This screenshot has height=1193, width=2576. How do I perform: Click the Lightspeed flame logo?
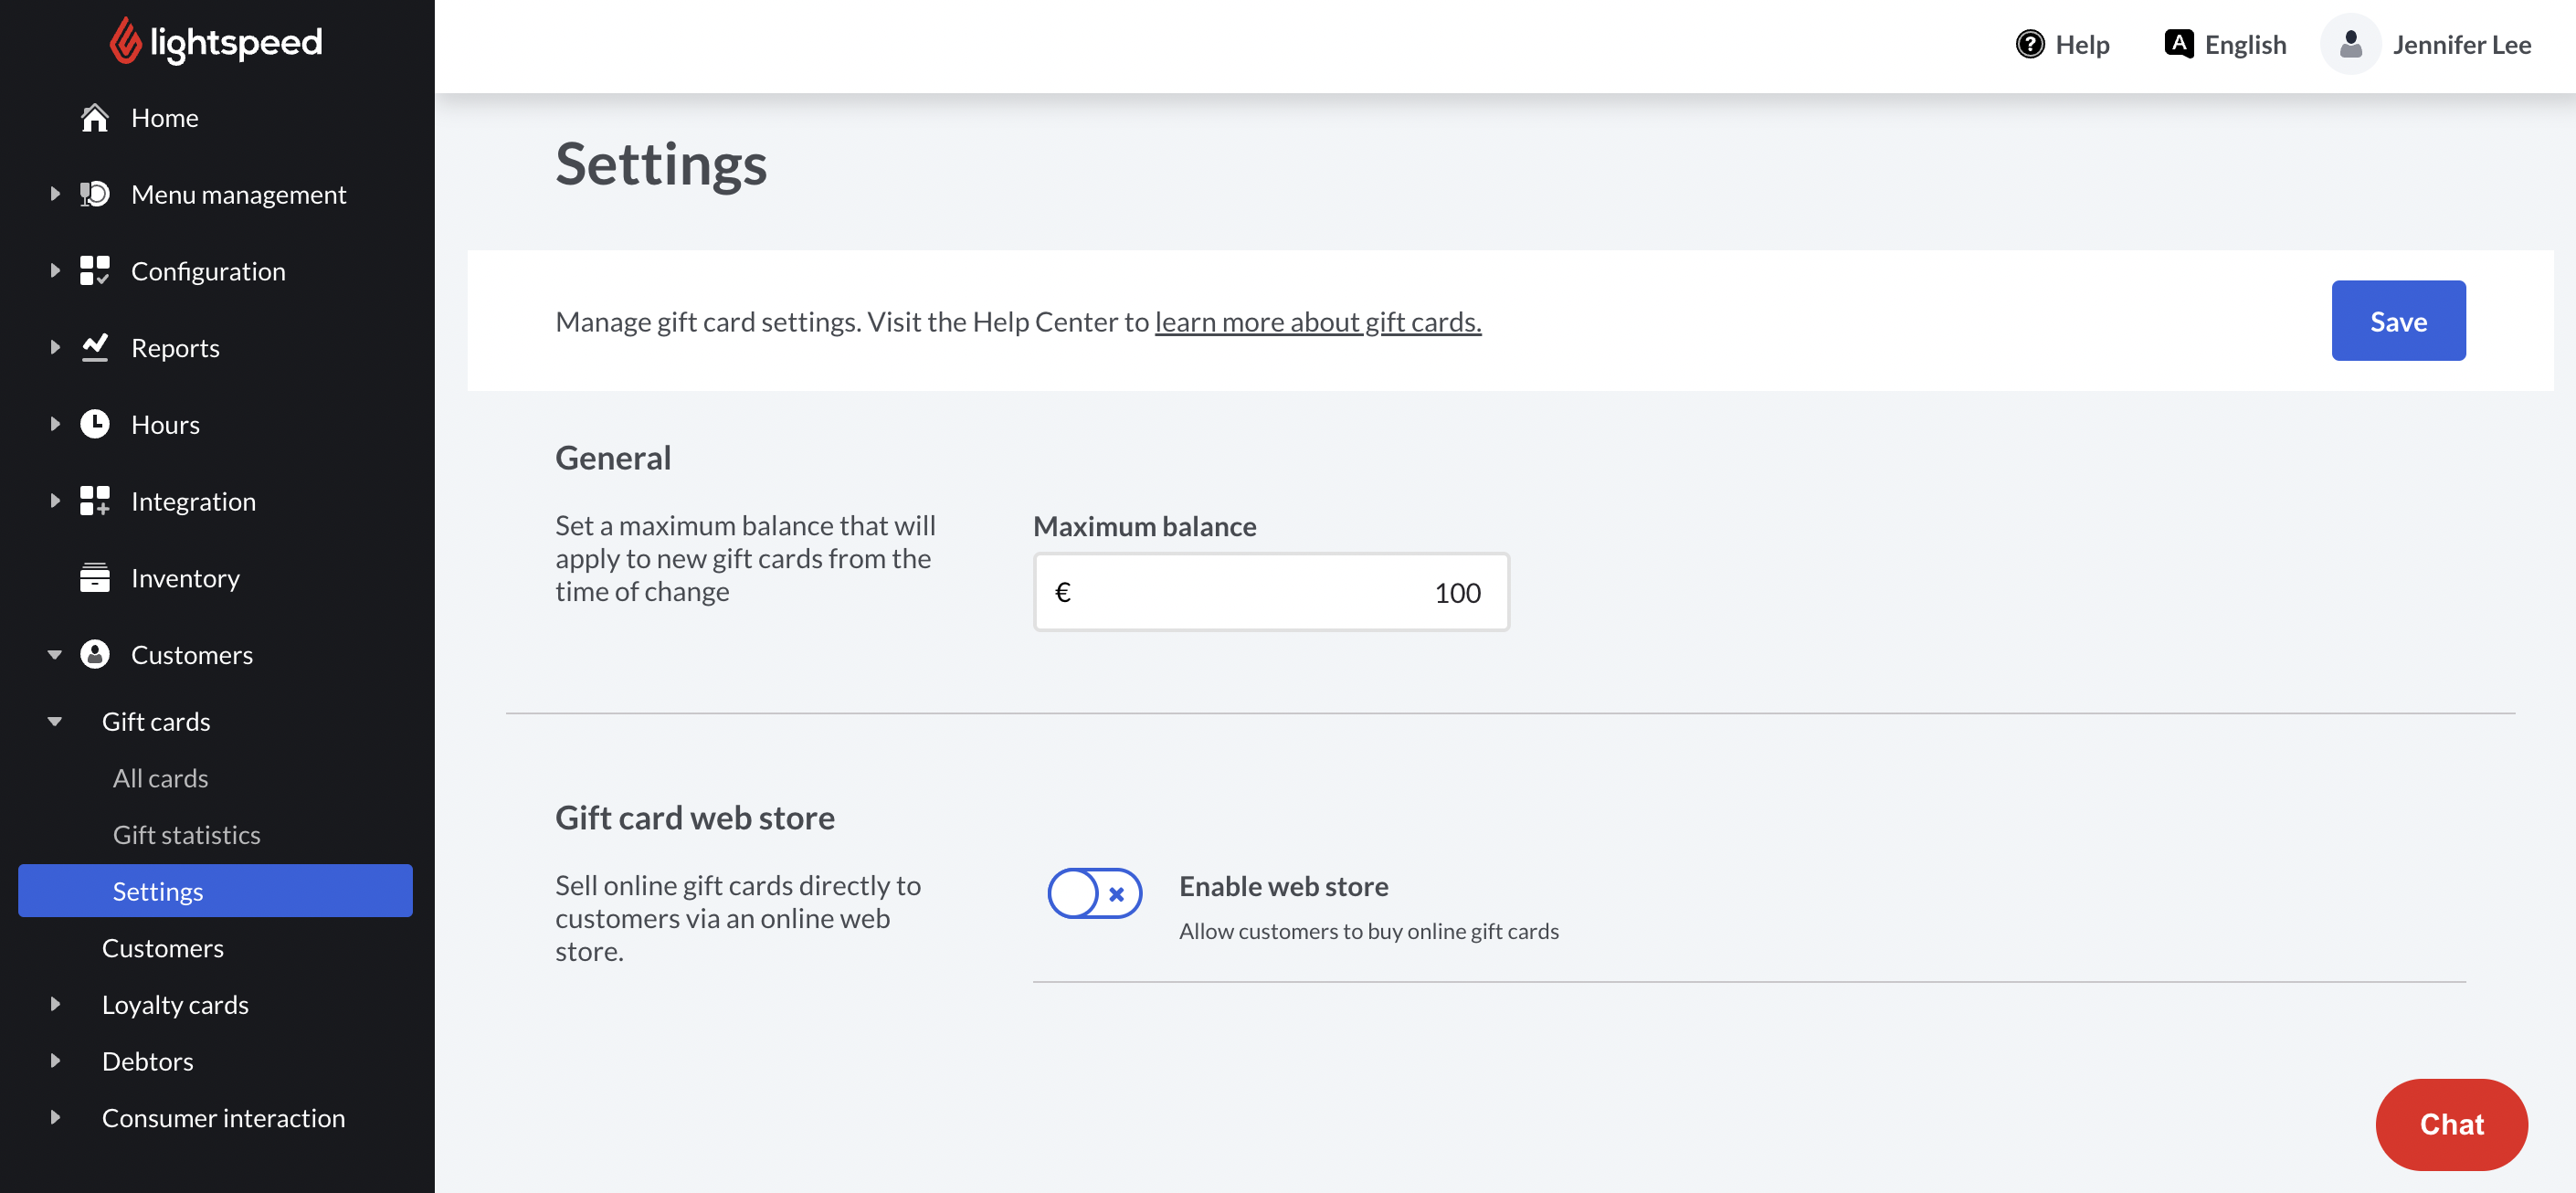click(x=125, y=41)
